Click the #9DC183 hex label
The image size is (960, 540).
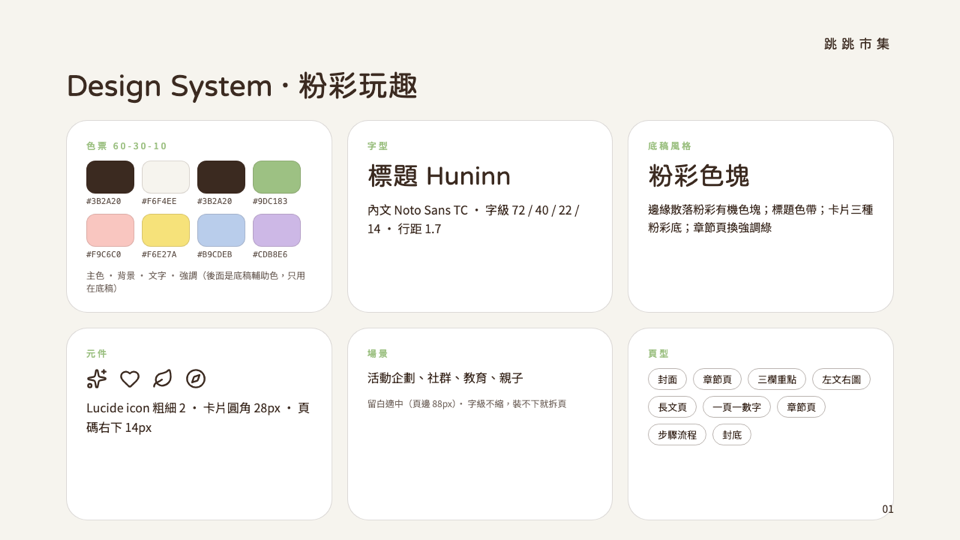point(270,201)
